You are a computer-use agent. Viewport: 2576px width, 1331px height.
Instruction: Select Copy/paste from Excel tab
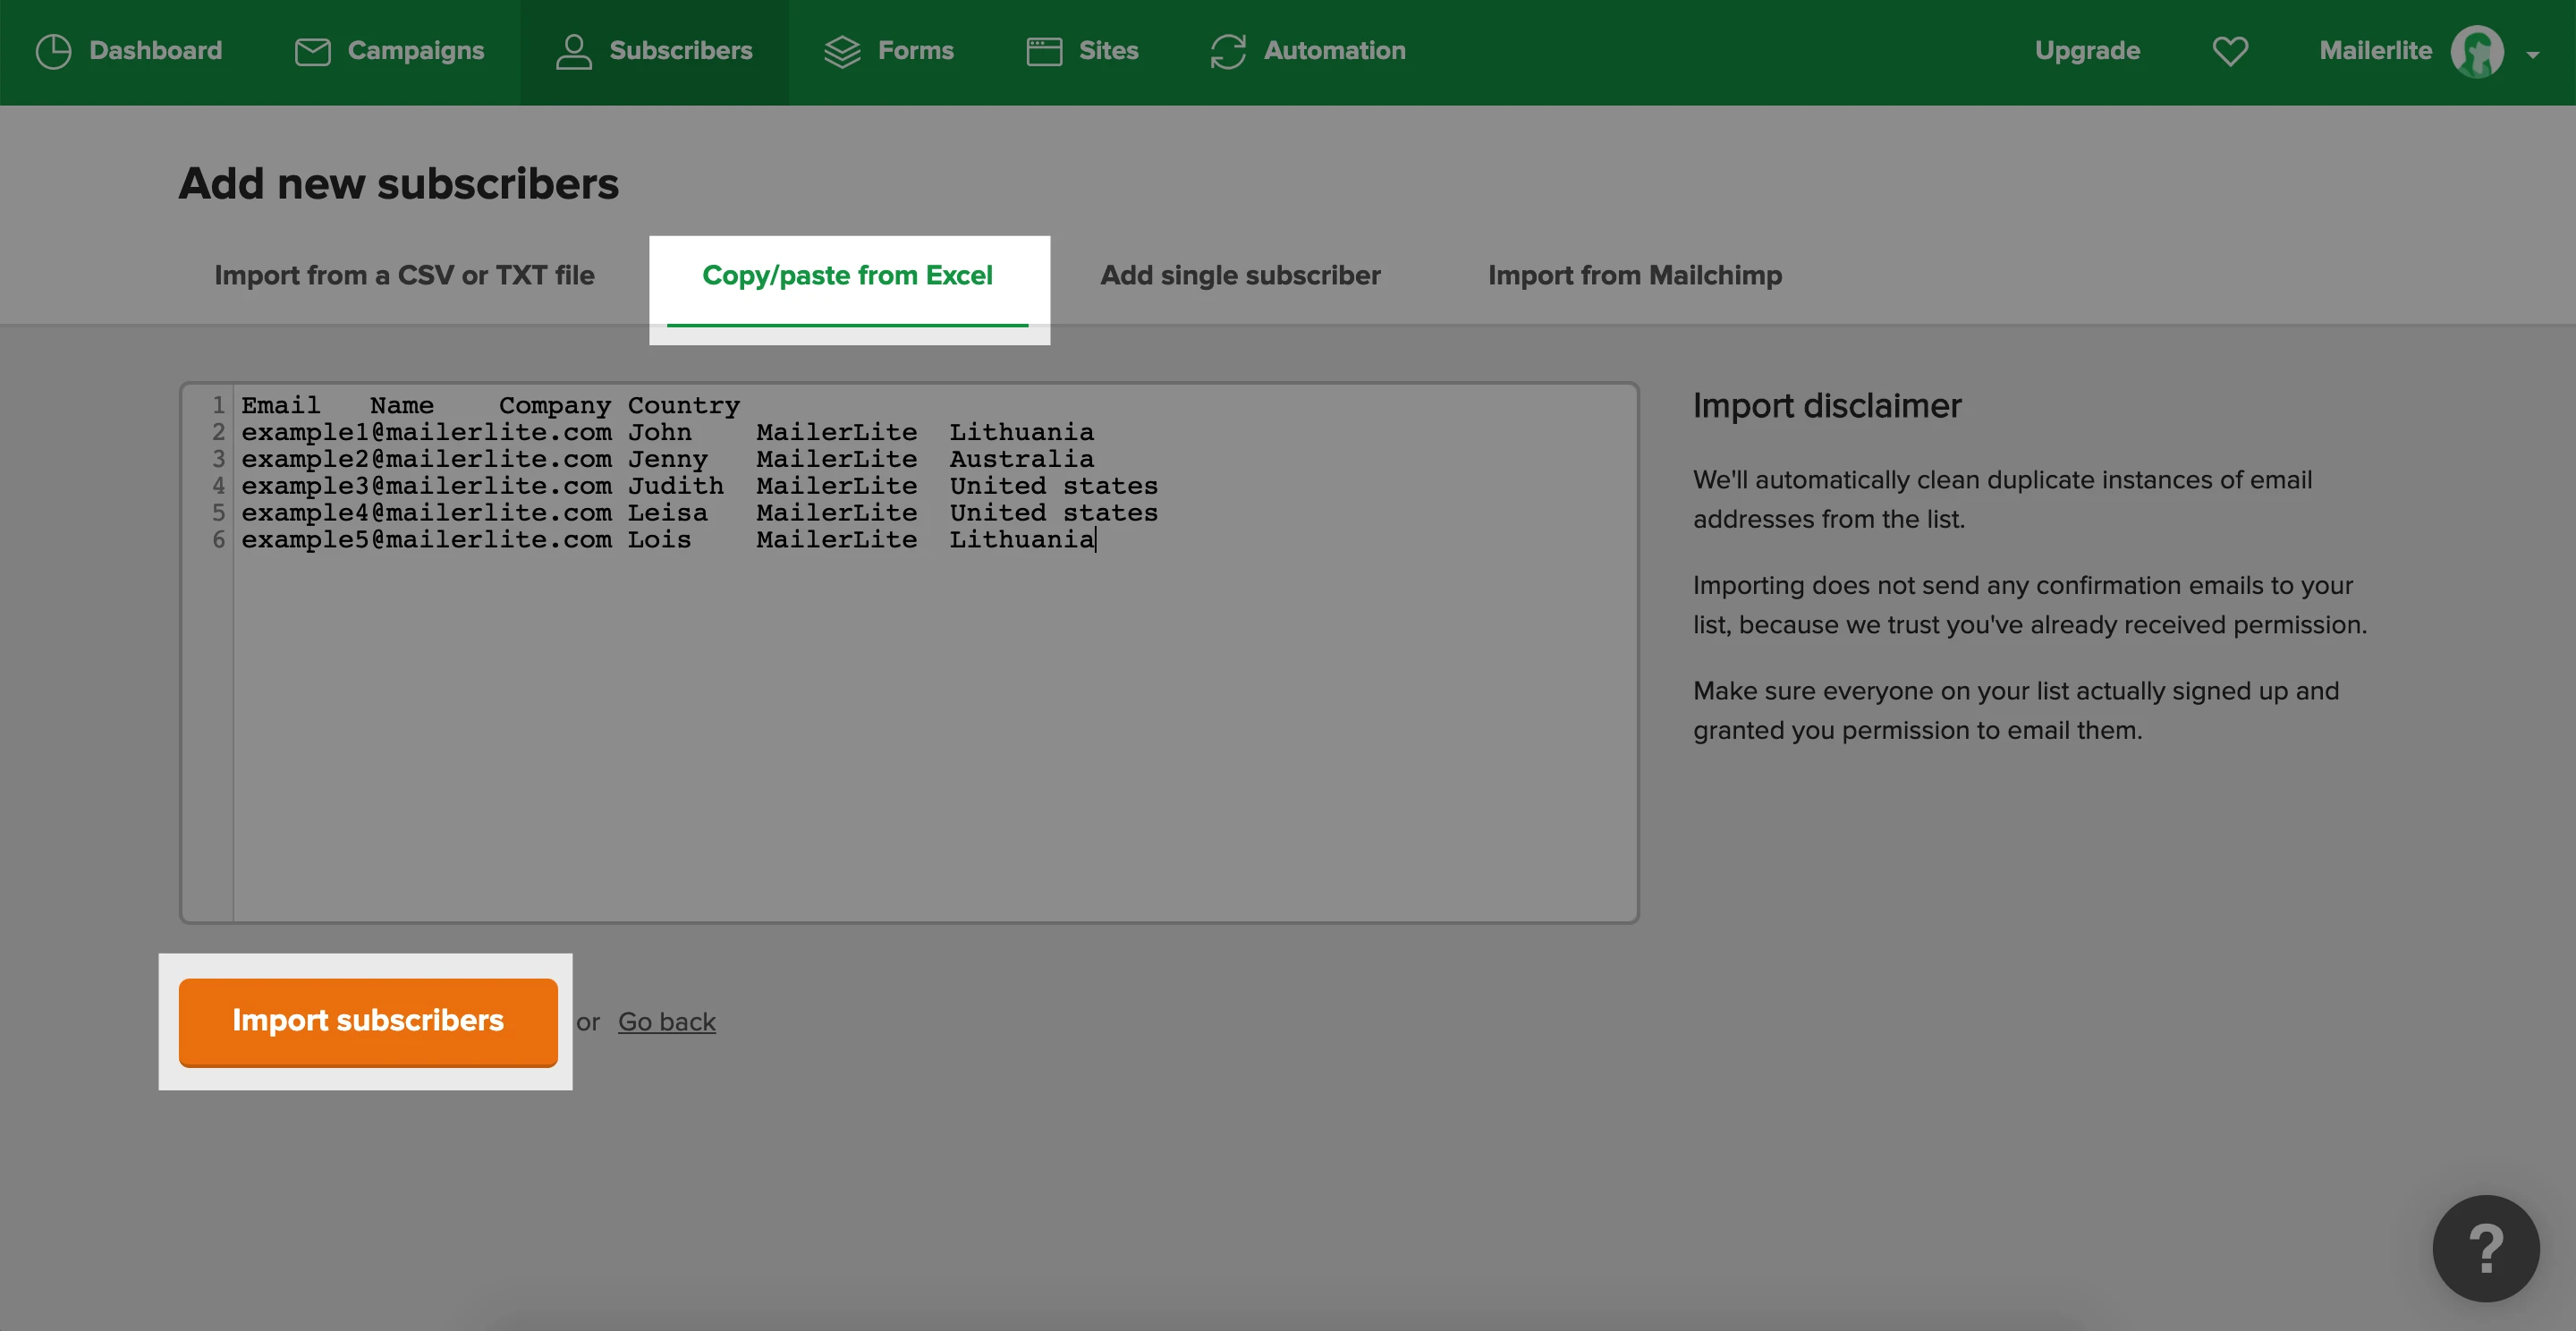point(847,275)
